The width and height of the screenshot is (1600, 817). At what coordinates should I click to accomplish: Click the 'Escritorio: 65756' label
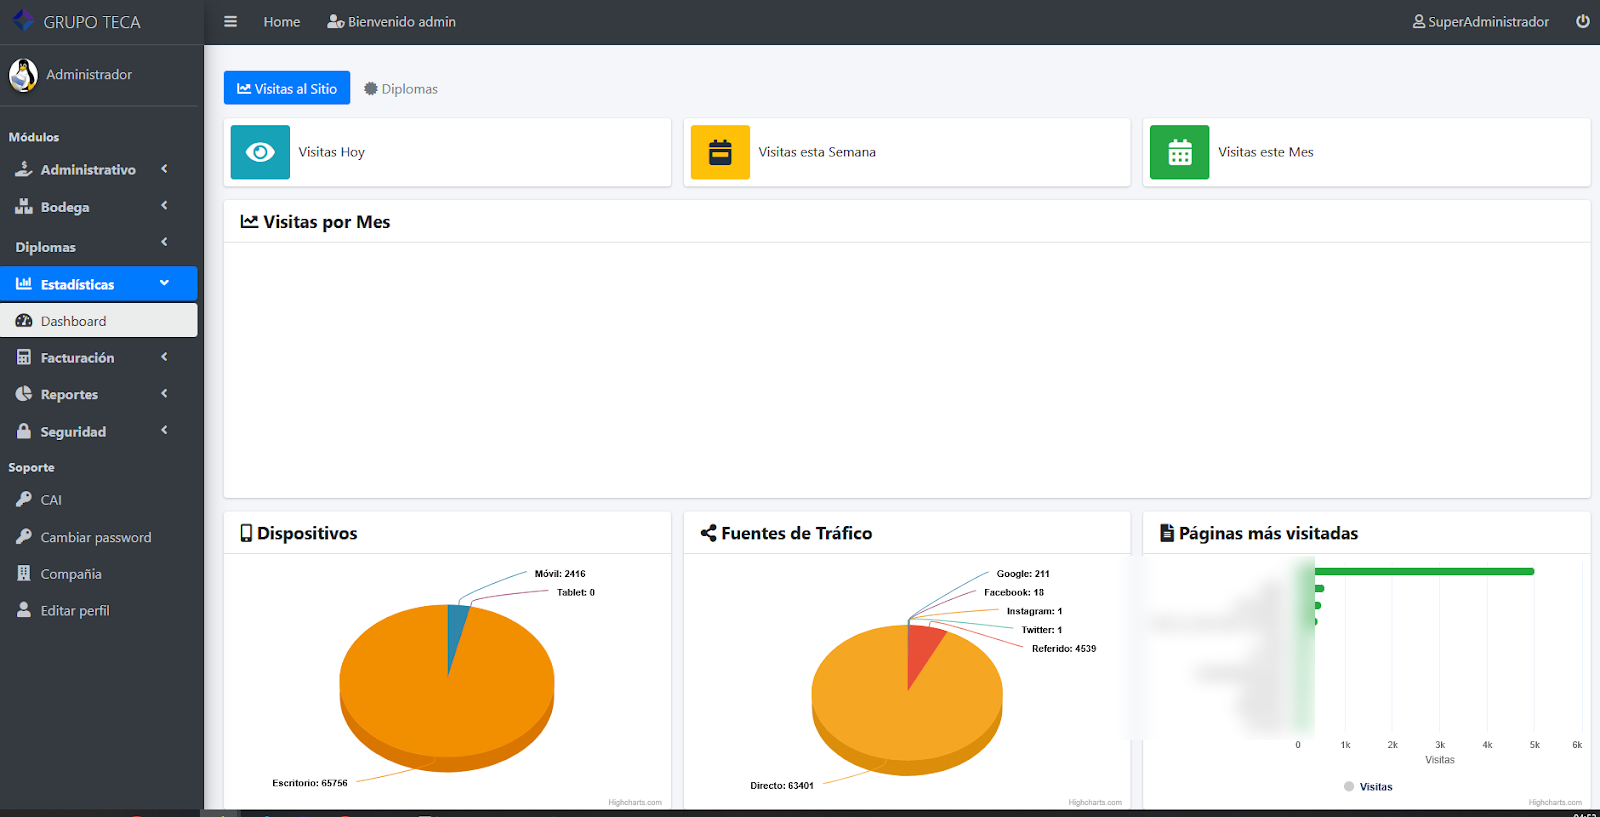310,783
